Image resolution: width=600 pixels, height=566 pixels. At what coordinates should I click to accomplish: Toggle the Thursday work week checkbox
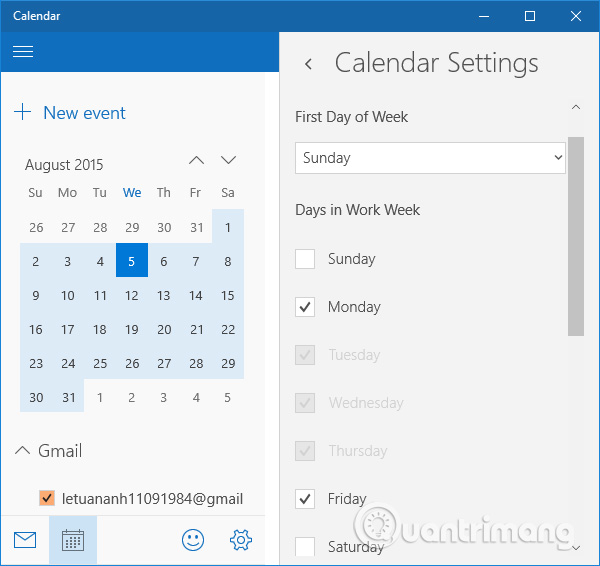305,451
